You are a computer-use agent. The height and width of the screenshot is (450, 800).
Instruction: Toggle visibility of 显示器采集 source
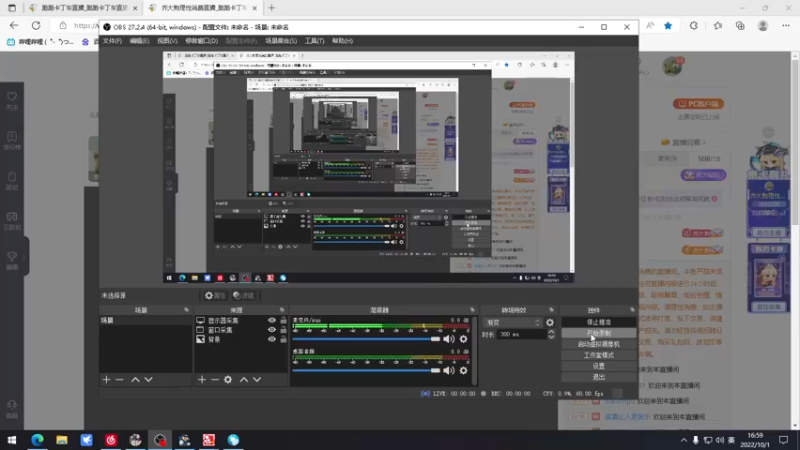(x=271, y=320)
